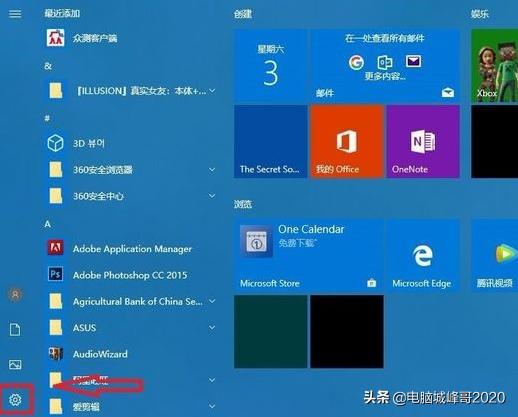Open the OneNote tile

(x=423, y=141)
